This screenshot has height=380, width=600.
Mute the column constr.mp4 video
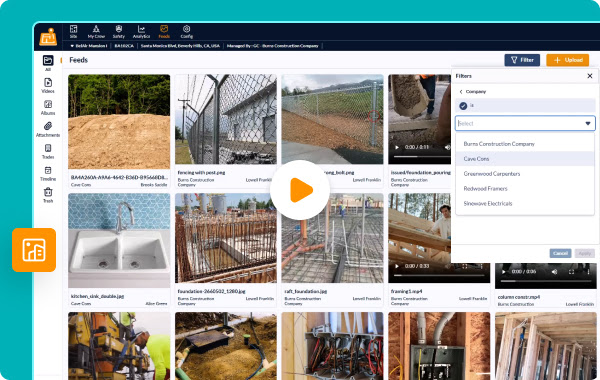(554, 272)
